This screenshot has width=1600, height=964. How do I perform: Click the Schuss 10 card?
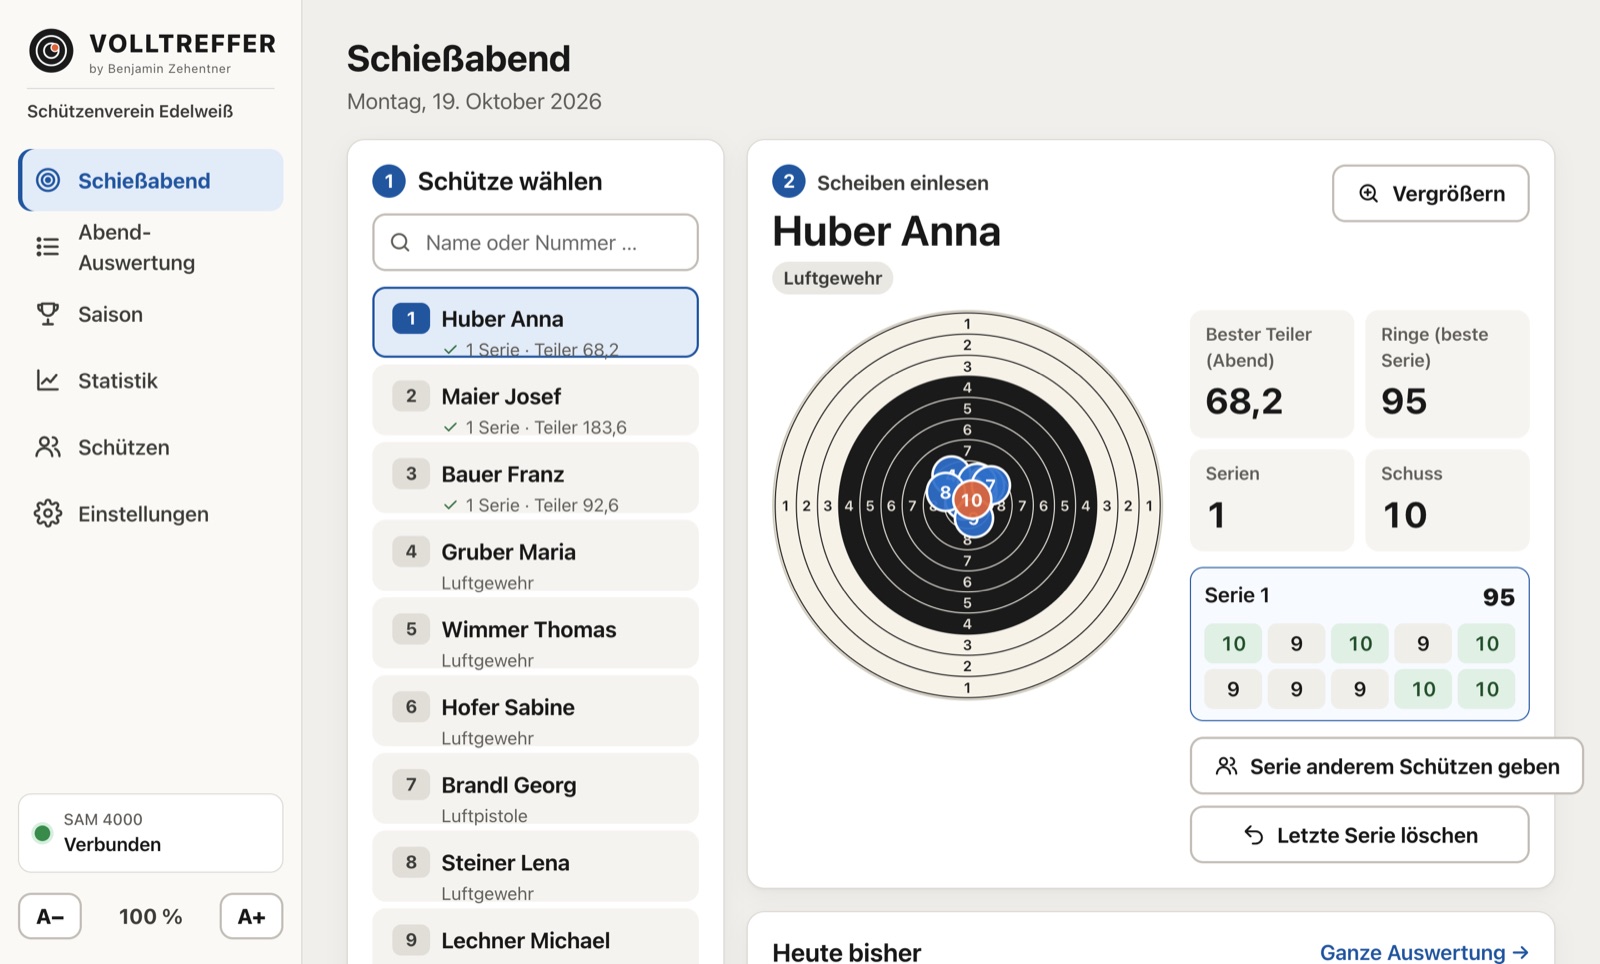tap(1447, 500)
